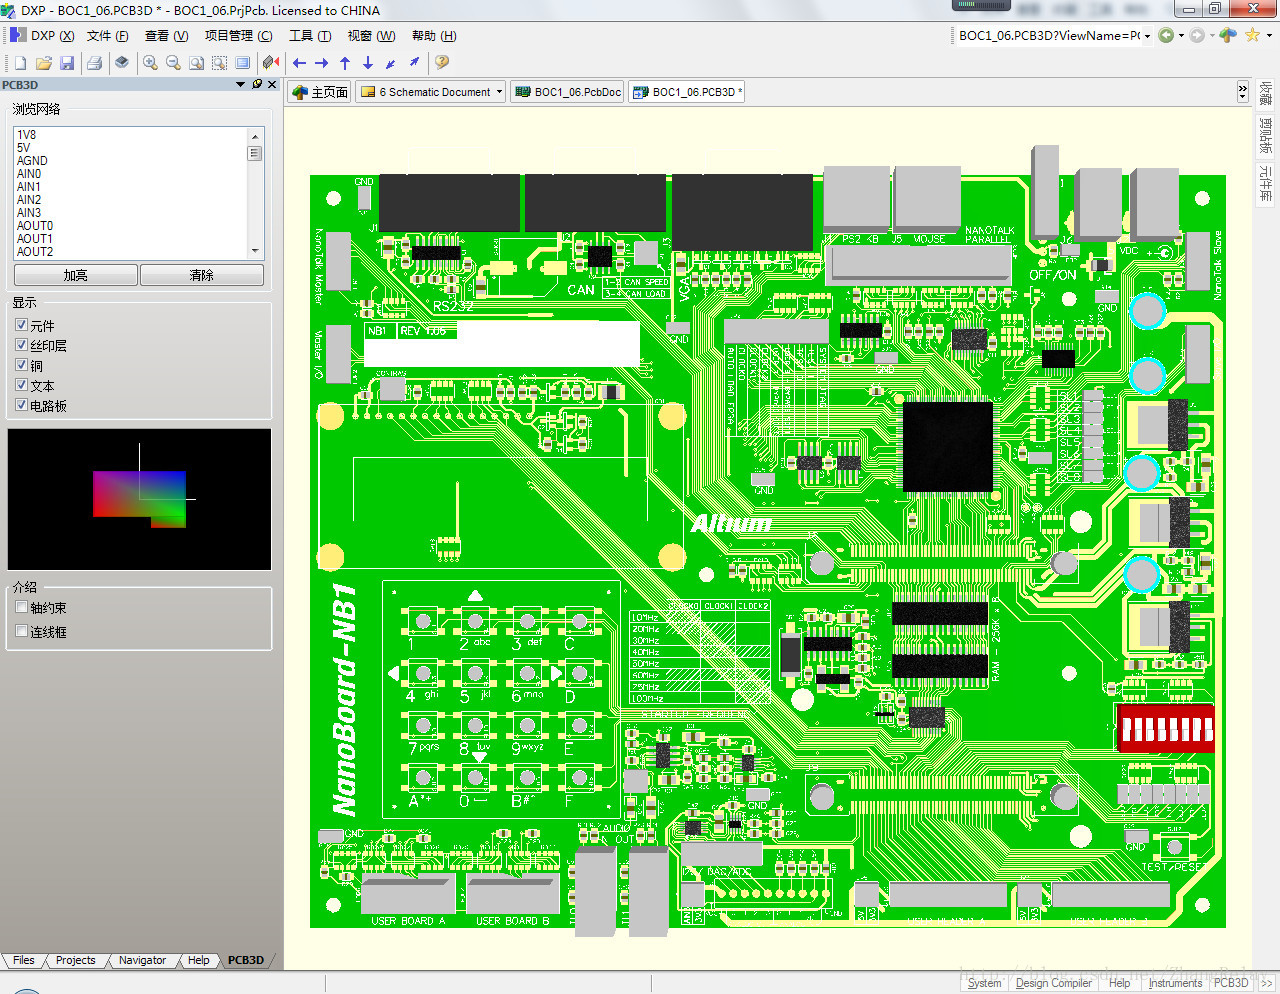Open favorites star icon
Viewport: 1280px width, 994px height.
[x=1253, y=36]
